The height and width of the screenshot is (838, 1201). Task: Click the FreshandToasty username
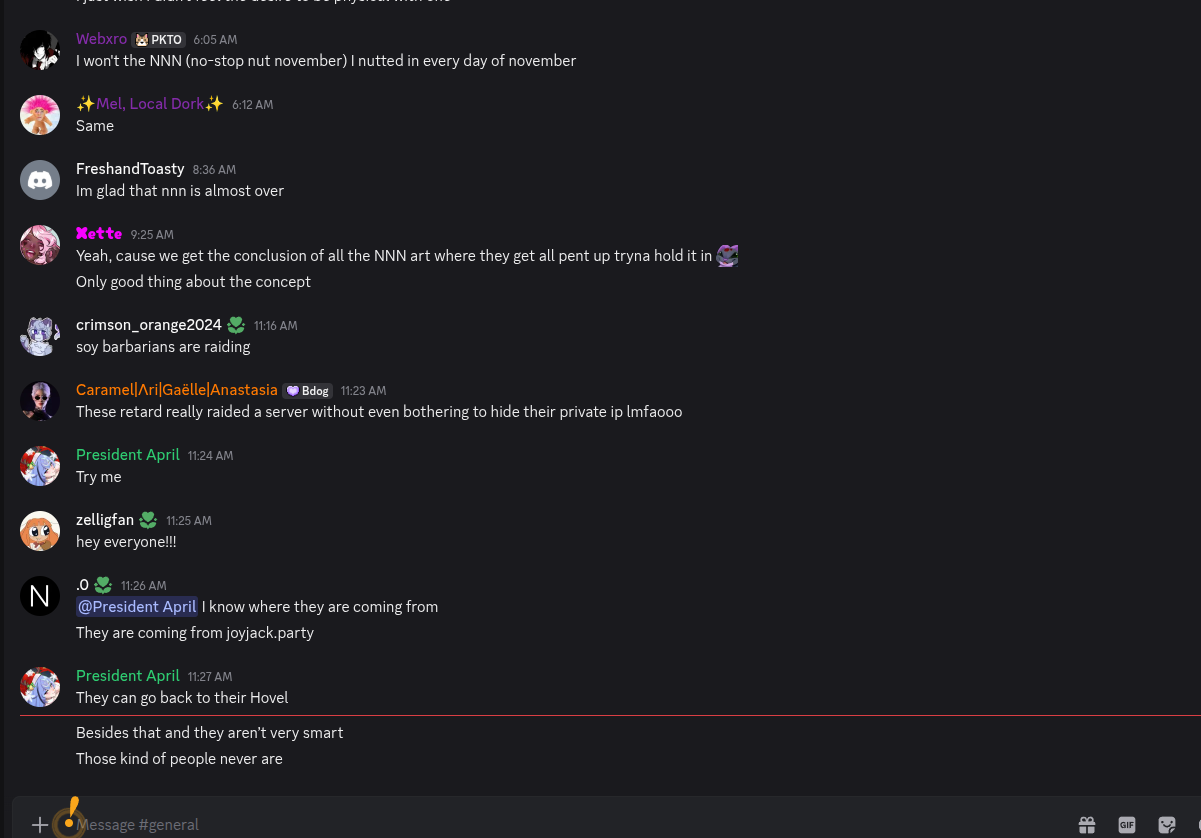pos(130,169)
